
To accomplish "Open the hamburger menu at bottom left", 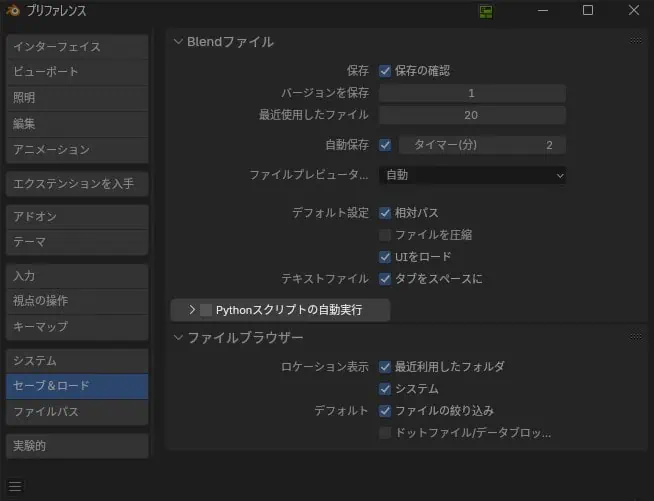I will [x=15, y=486].
